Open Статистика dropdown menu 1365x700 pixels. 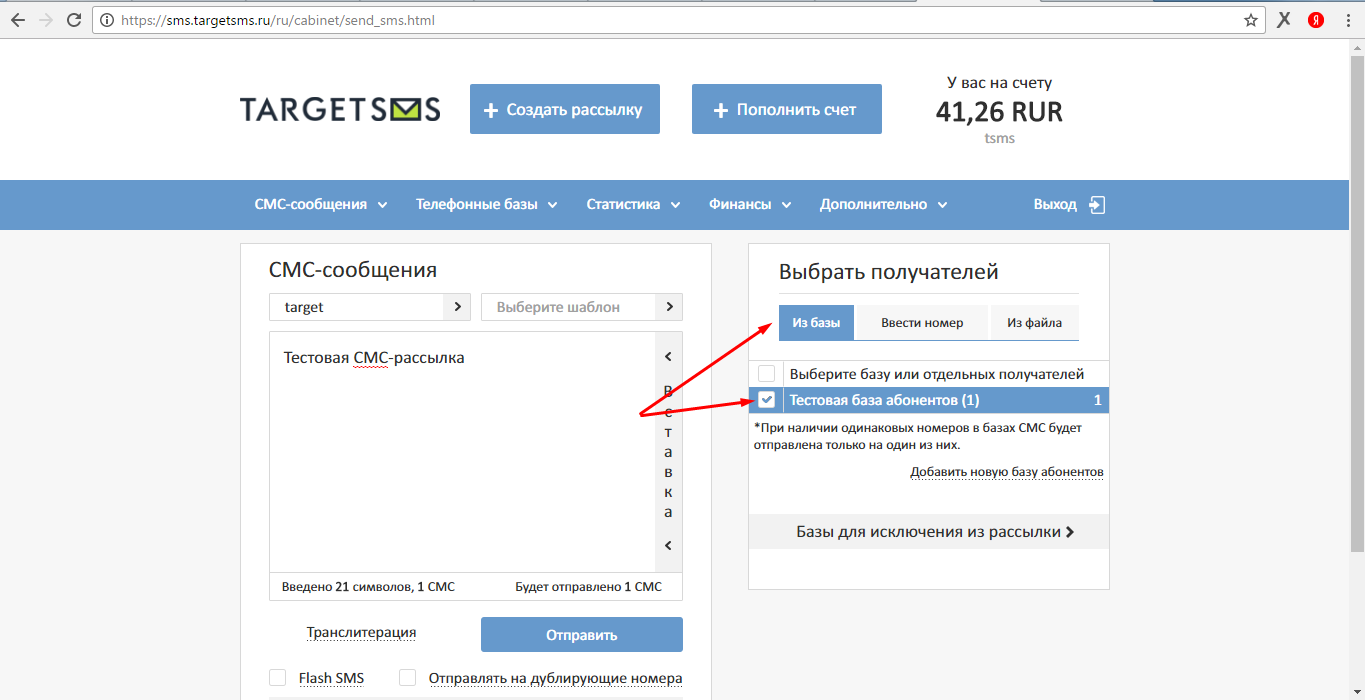click(633, 204)
